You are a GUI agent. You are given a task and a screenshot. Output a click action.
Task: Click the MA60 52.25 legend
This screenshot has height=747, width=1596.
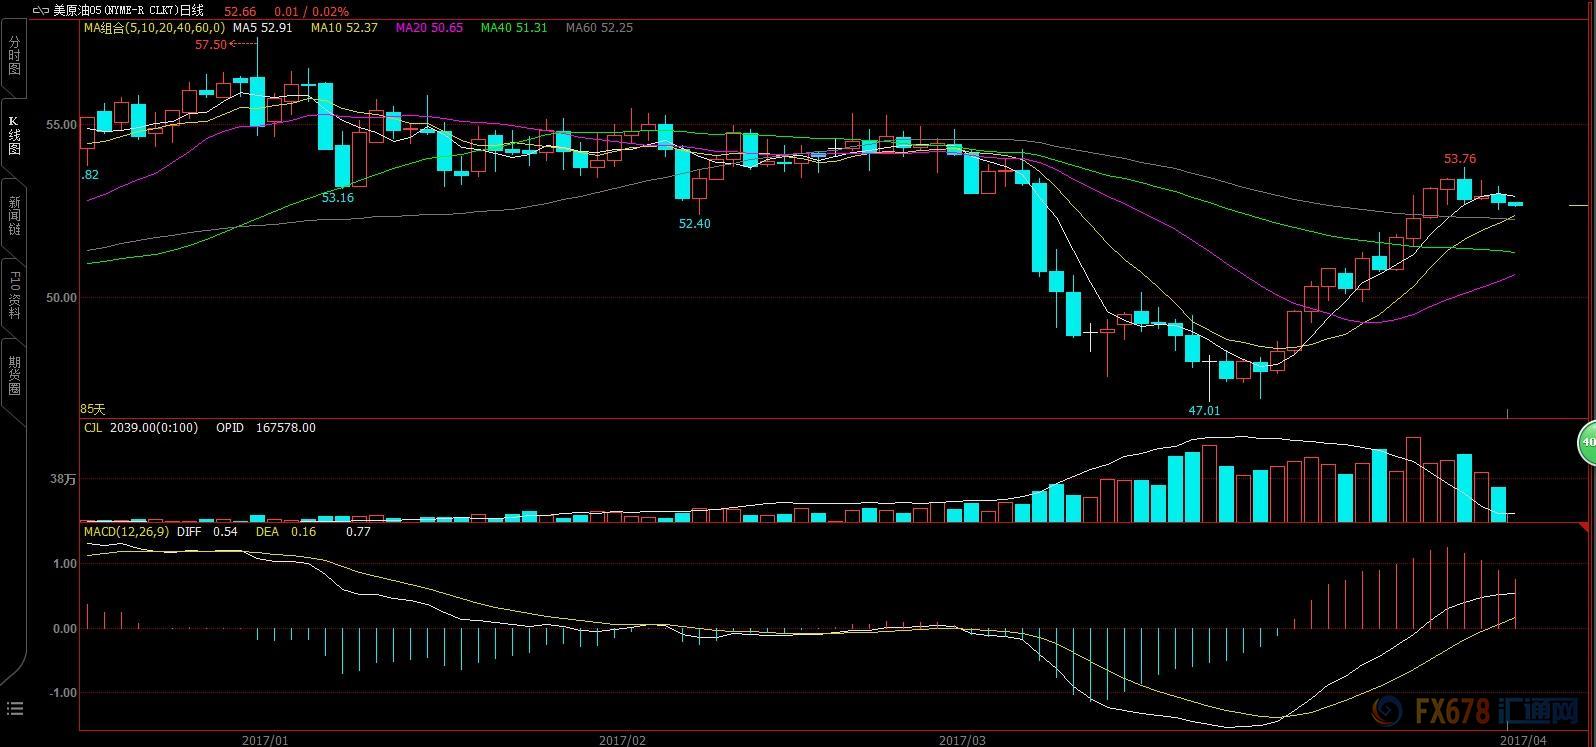[599, 28]
